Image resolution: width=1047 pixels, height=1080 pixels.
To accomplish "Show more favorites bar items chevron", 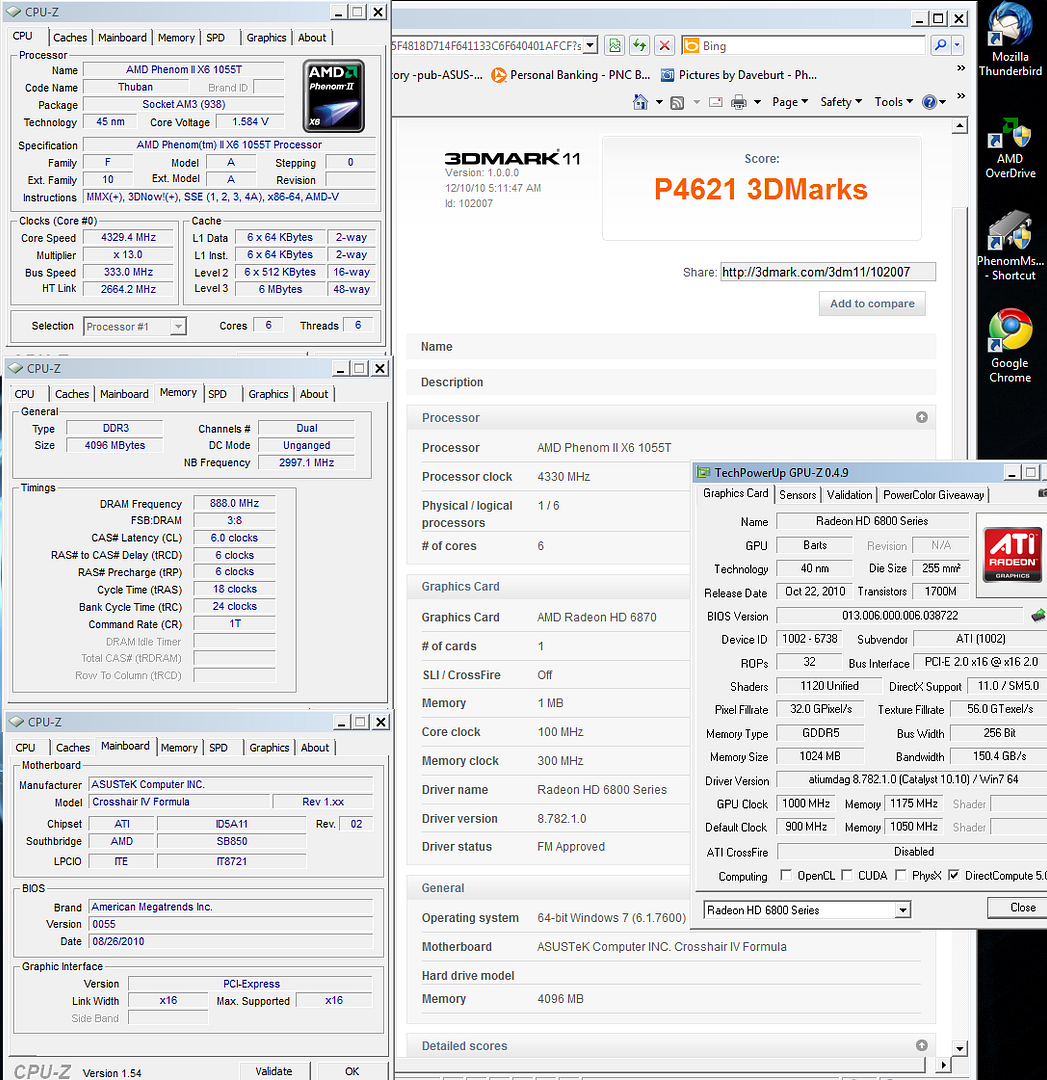I will [961, 68].
